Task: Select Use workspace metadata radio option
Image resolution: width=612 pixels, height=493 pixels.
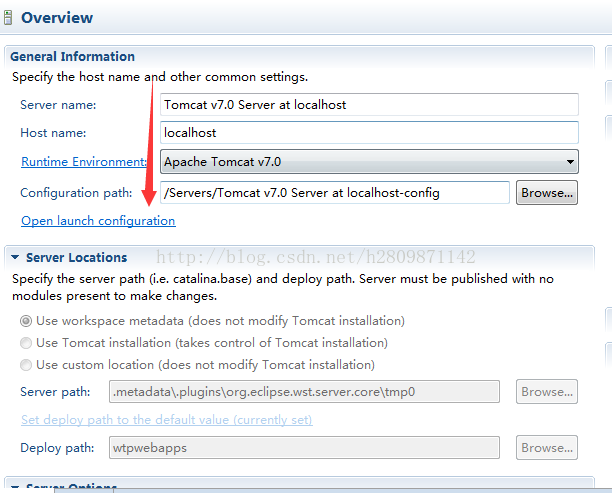Action: click(26, 321)
